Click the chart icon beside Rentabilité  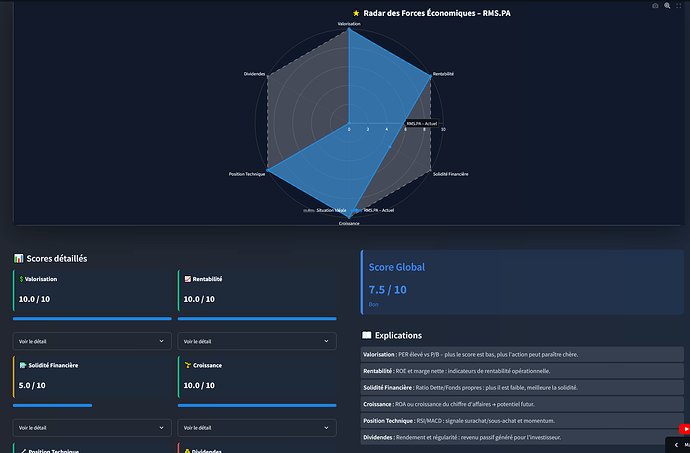coord(187,279)
